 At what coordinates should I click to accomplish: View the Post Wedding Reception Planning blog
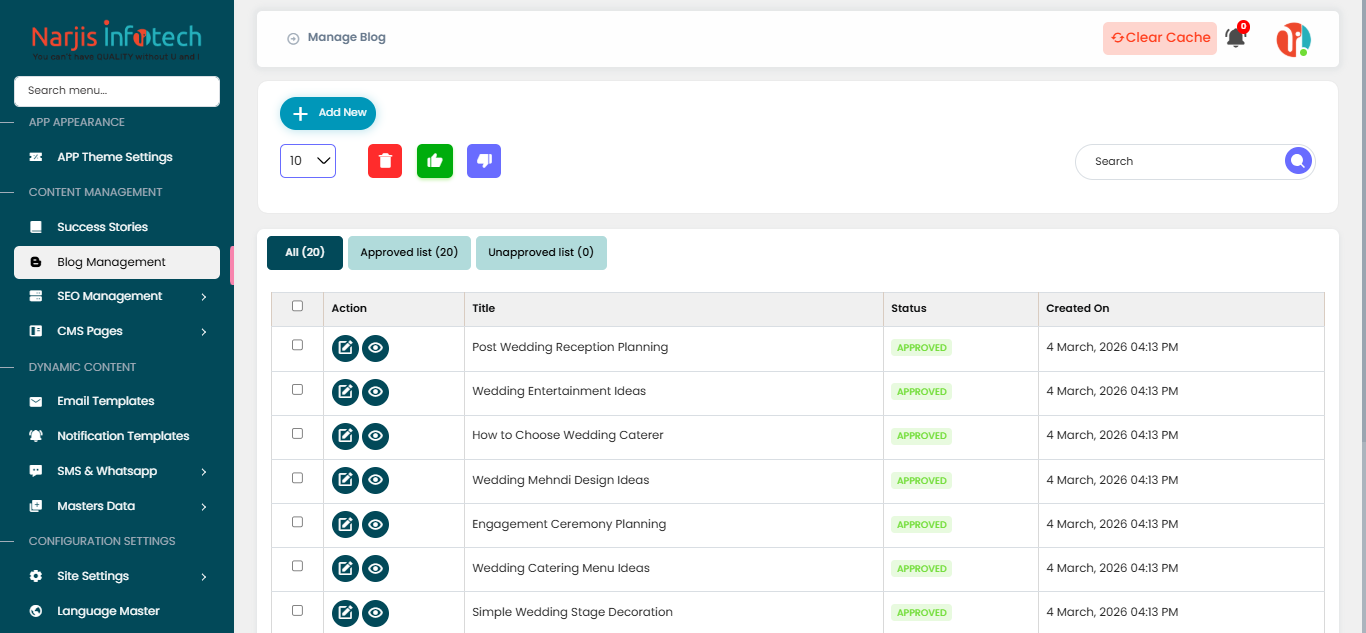(376, 348)
